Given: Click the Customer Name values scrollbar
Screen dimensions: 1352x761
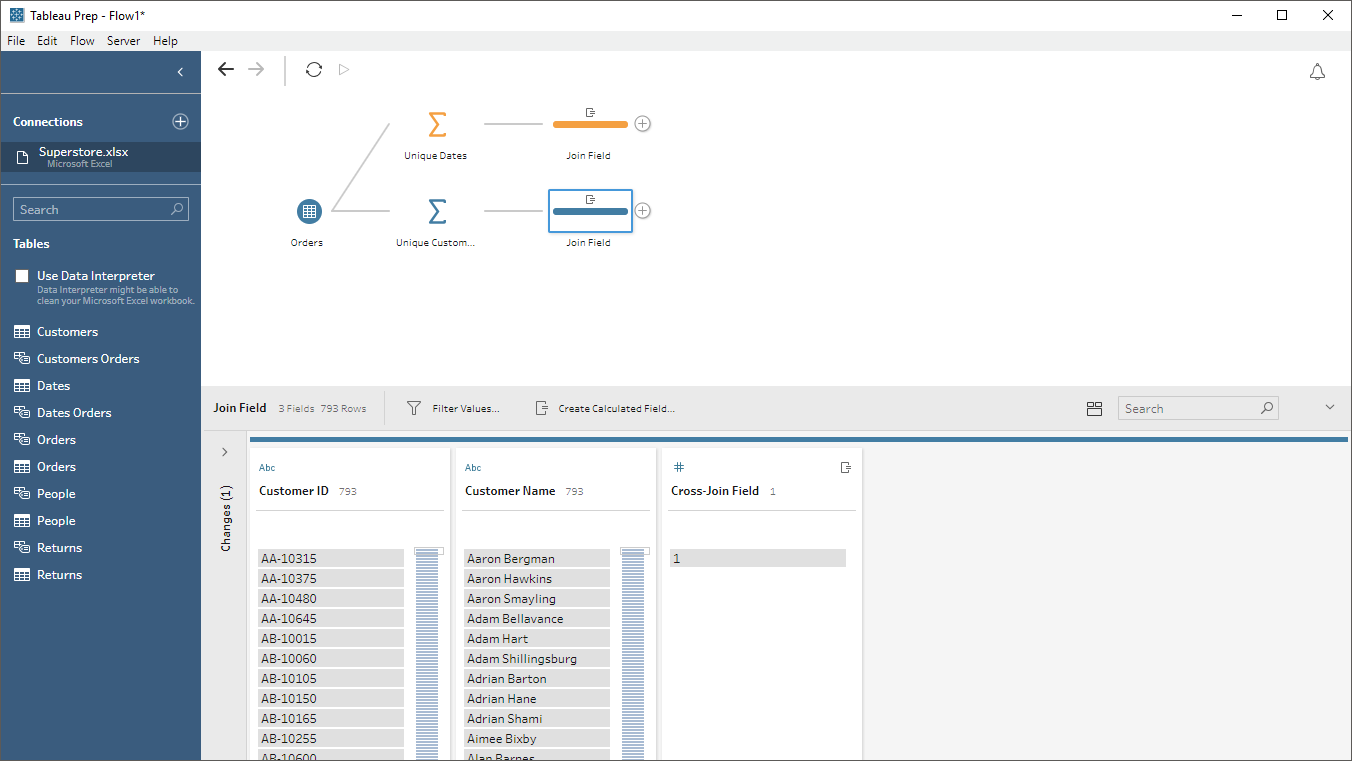Looking at the screenshot, I should (x=633, y=654).
